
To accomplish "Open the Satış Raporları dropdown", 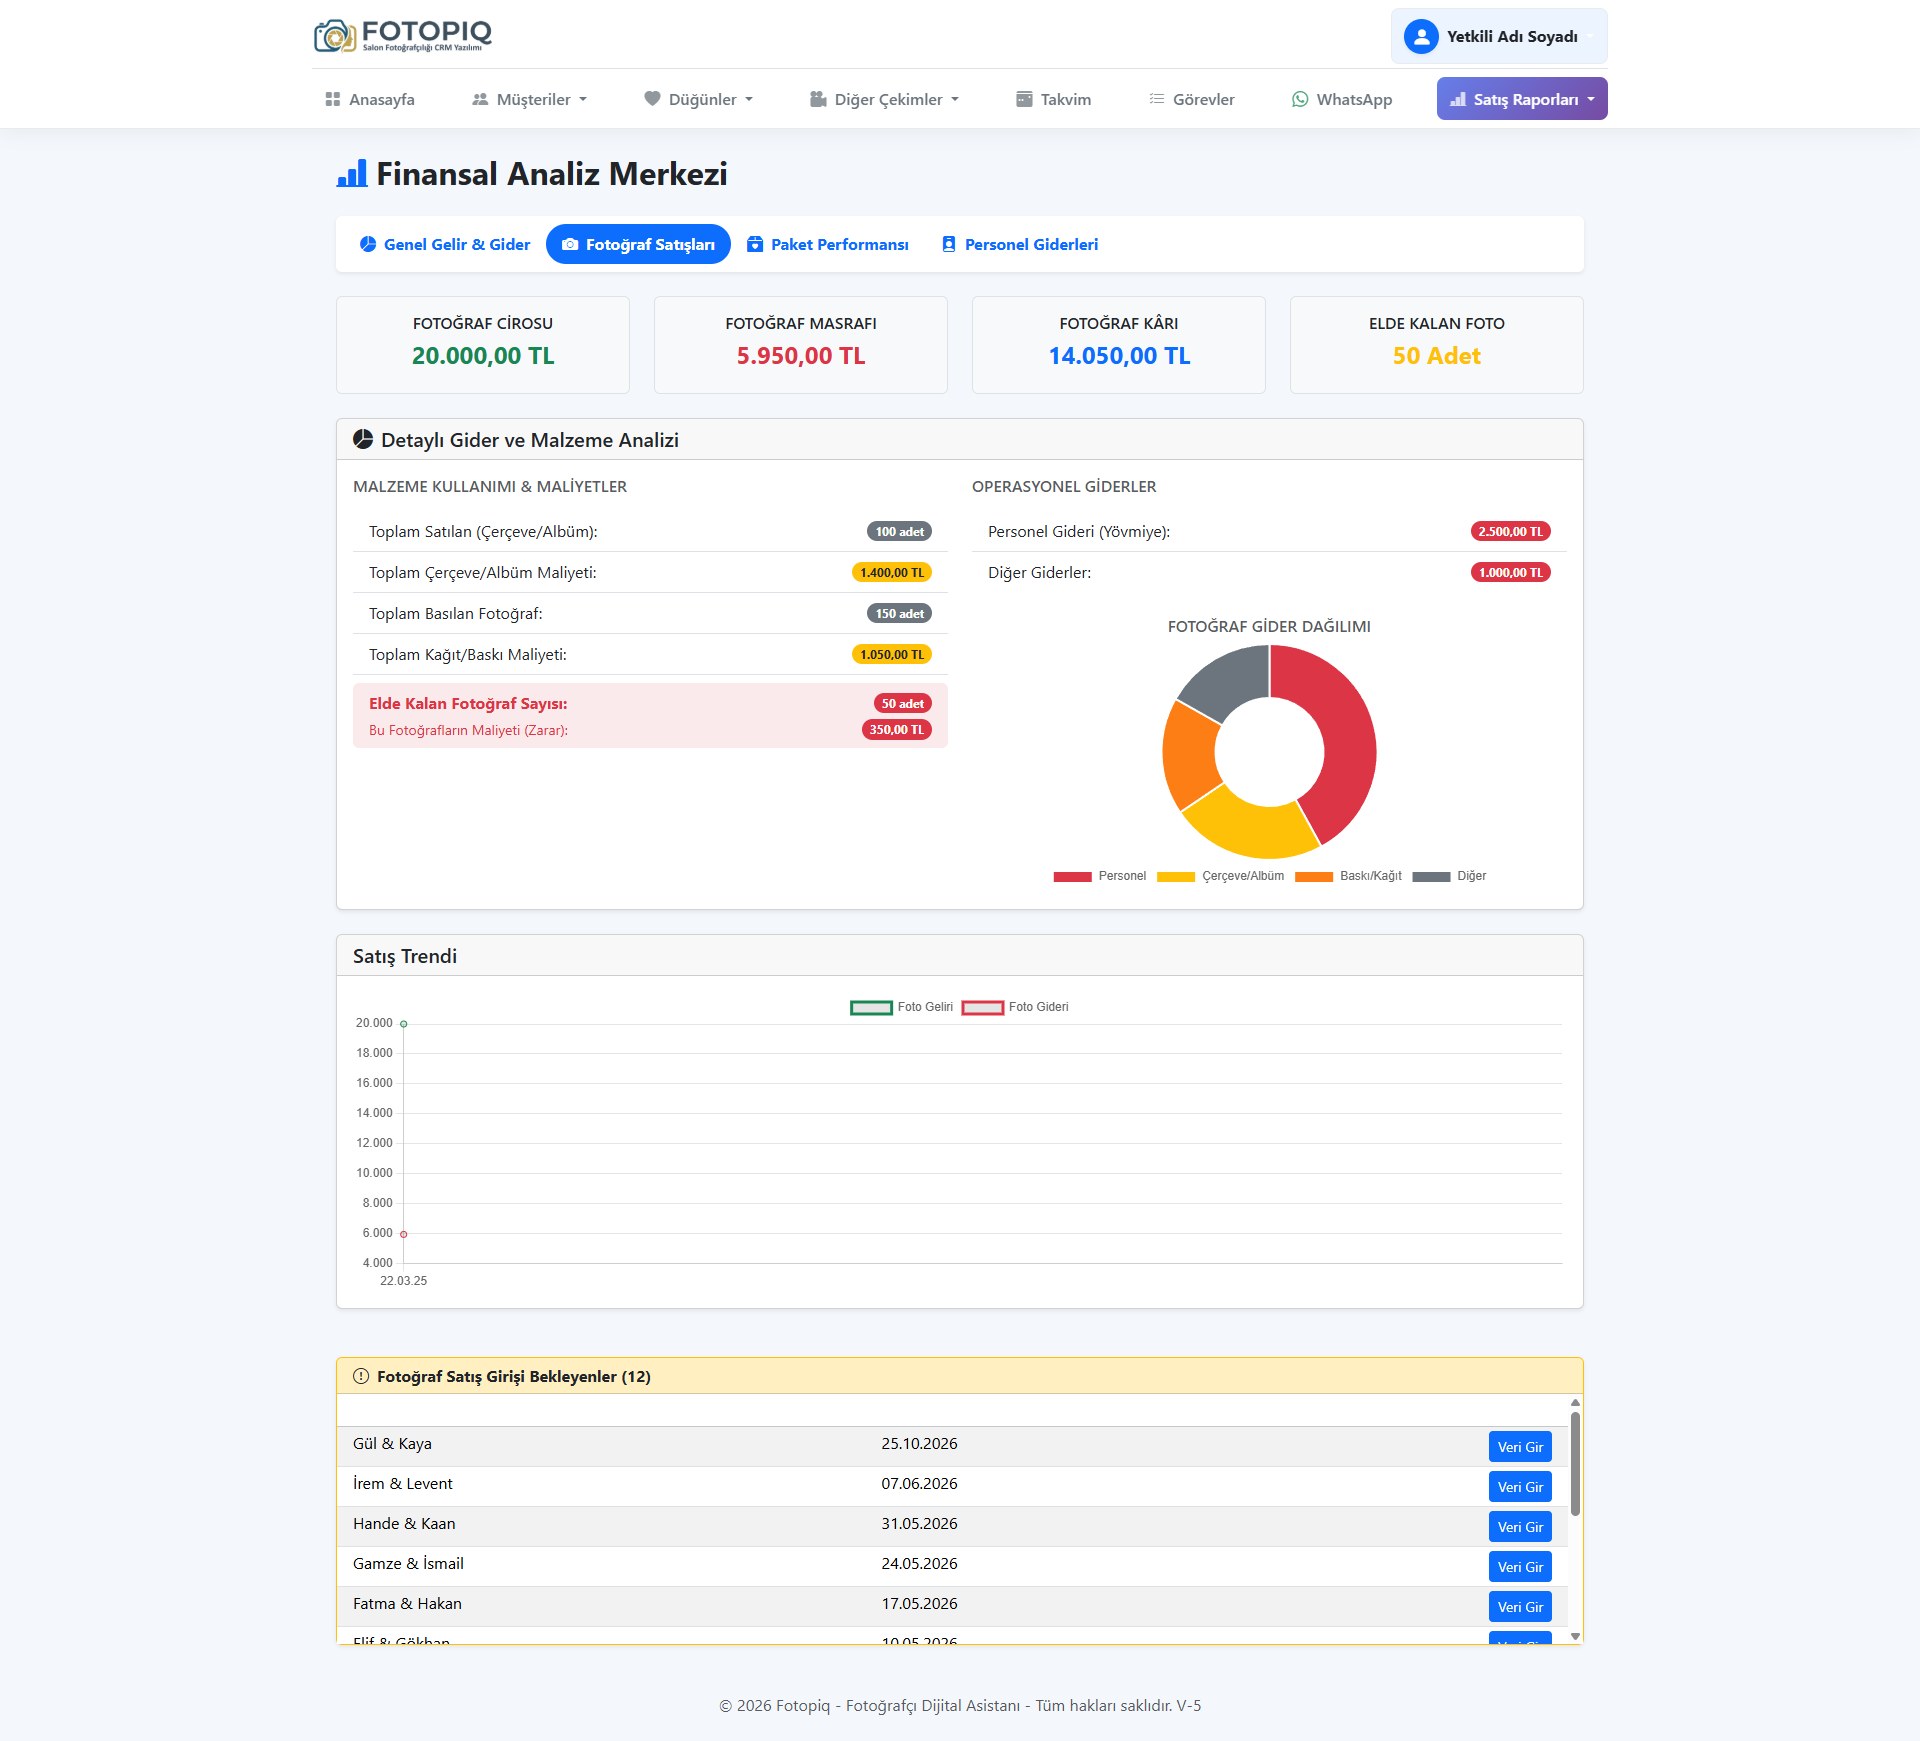I will point(1521,99).
